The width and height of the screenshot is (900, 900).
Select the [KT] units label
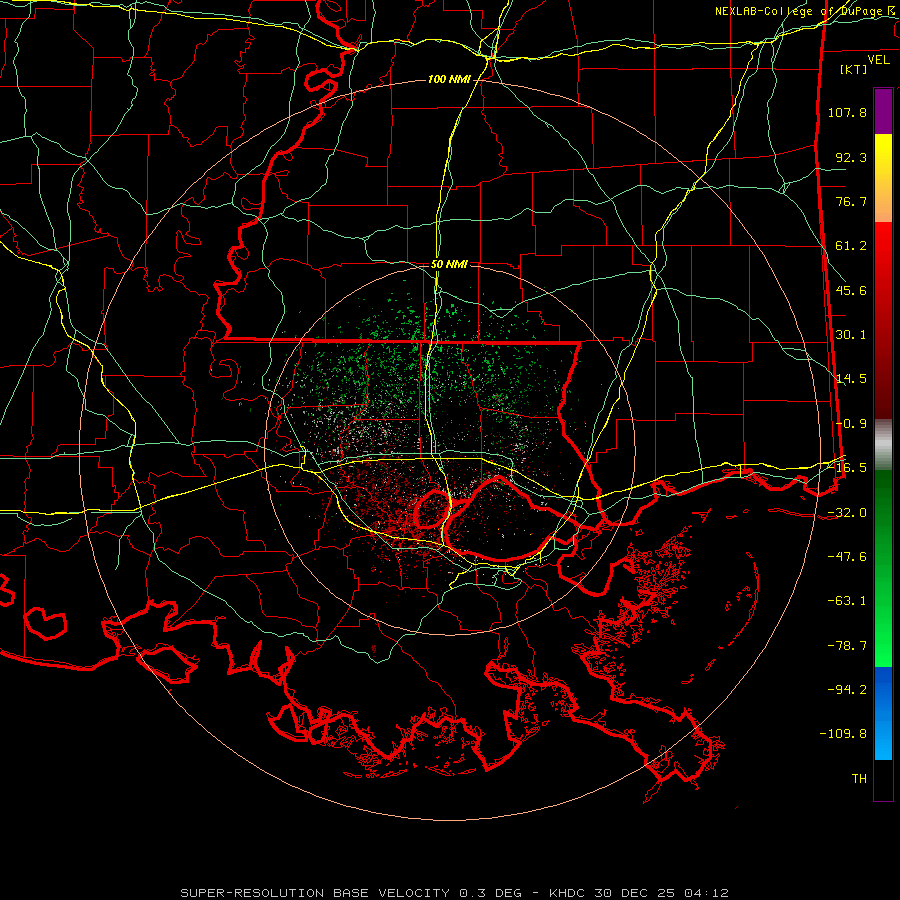853,69
